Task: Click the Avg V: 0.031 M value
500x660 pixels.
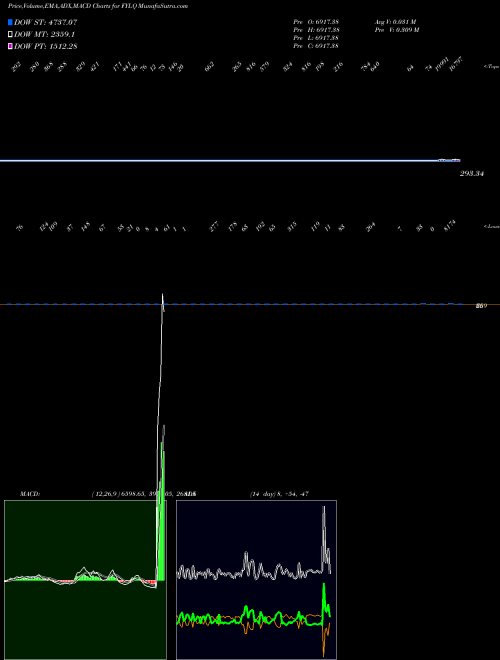Action: [x=396, y=22]
